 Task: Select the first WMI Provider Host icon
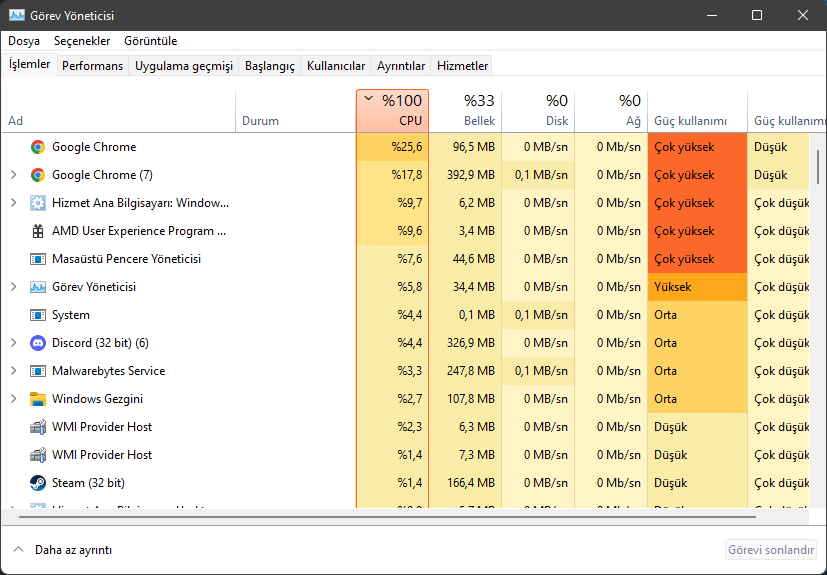tap(37, 427)
